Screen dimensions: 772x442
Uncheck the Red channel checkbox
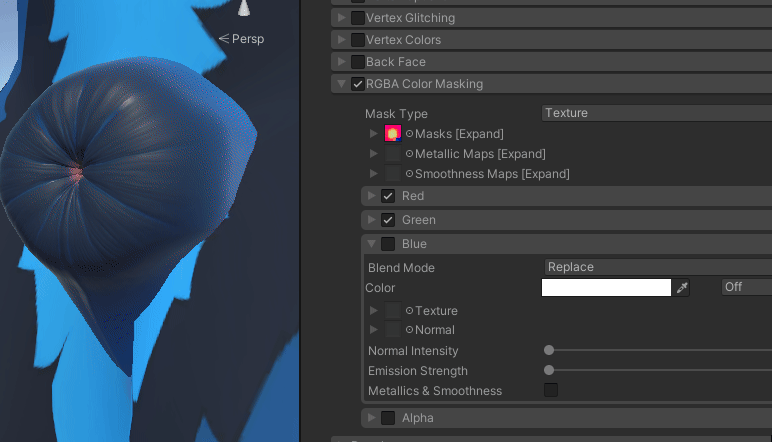pyautogui.click(x=388, y=196)
